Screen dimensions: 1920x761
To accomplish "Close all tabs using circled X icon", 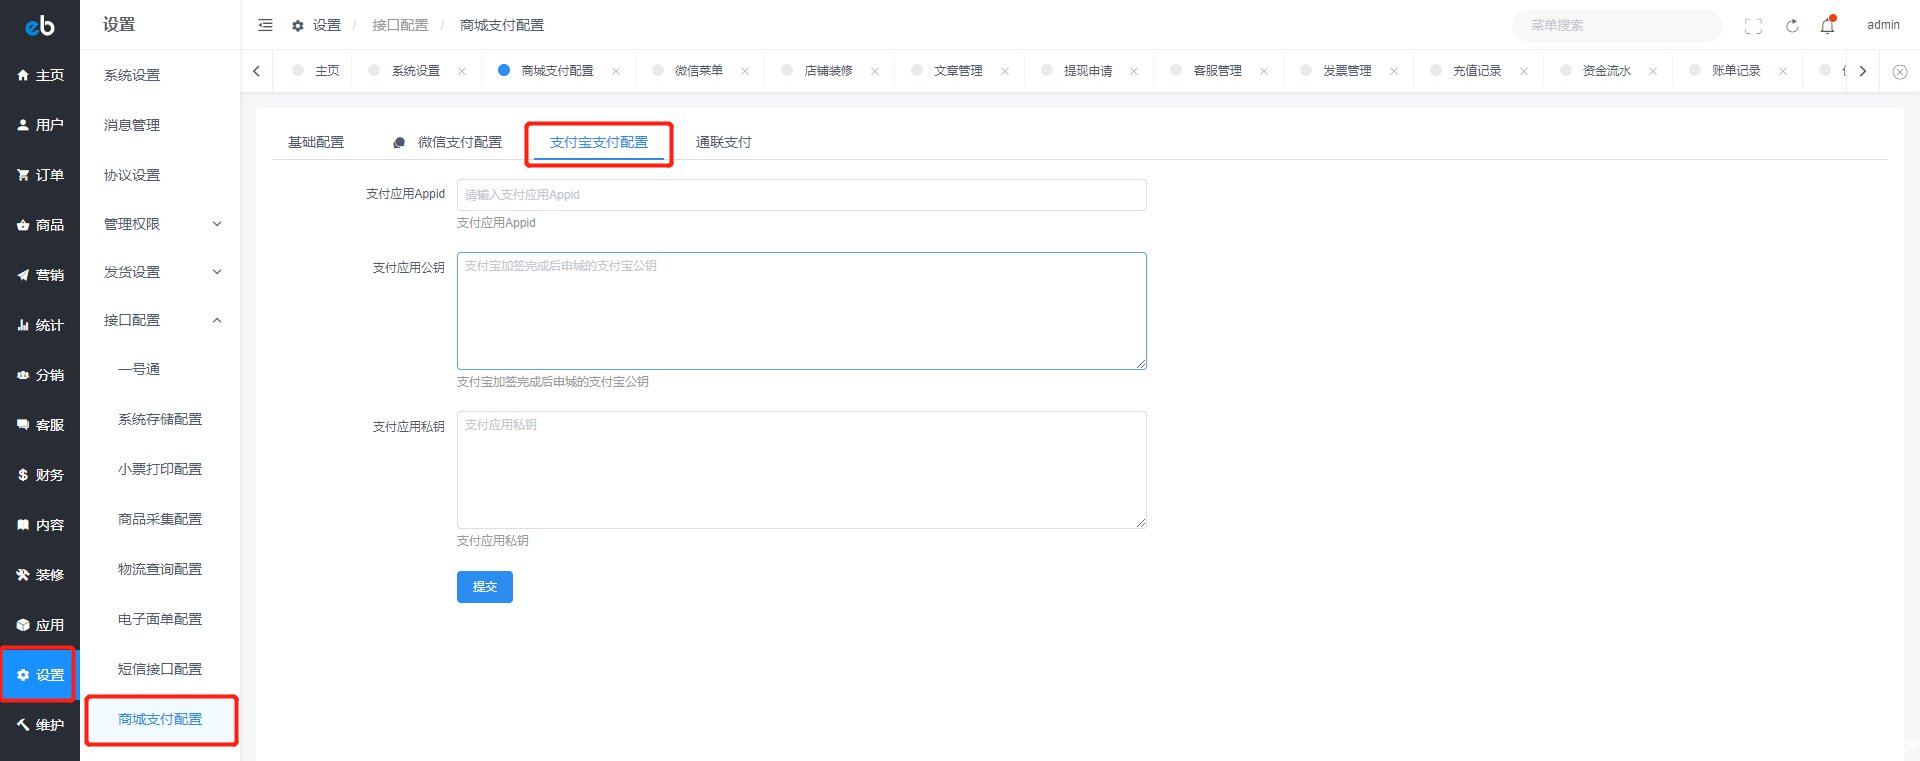I will click(1900, 72).
